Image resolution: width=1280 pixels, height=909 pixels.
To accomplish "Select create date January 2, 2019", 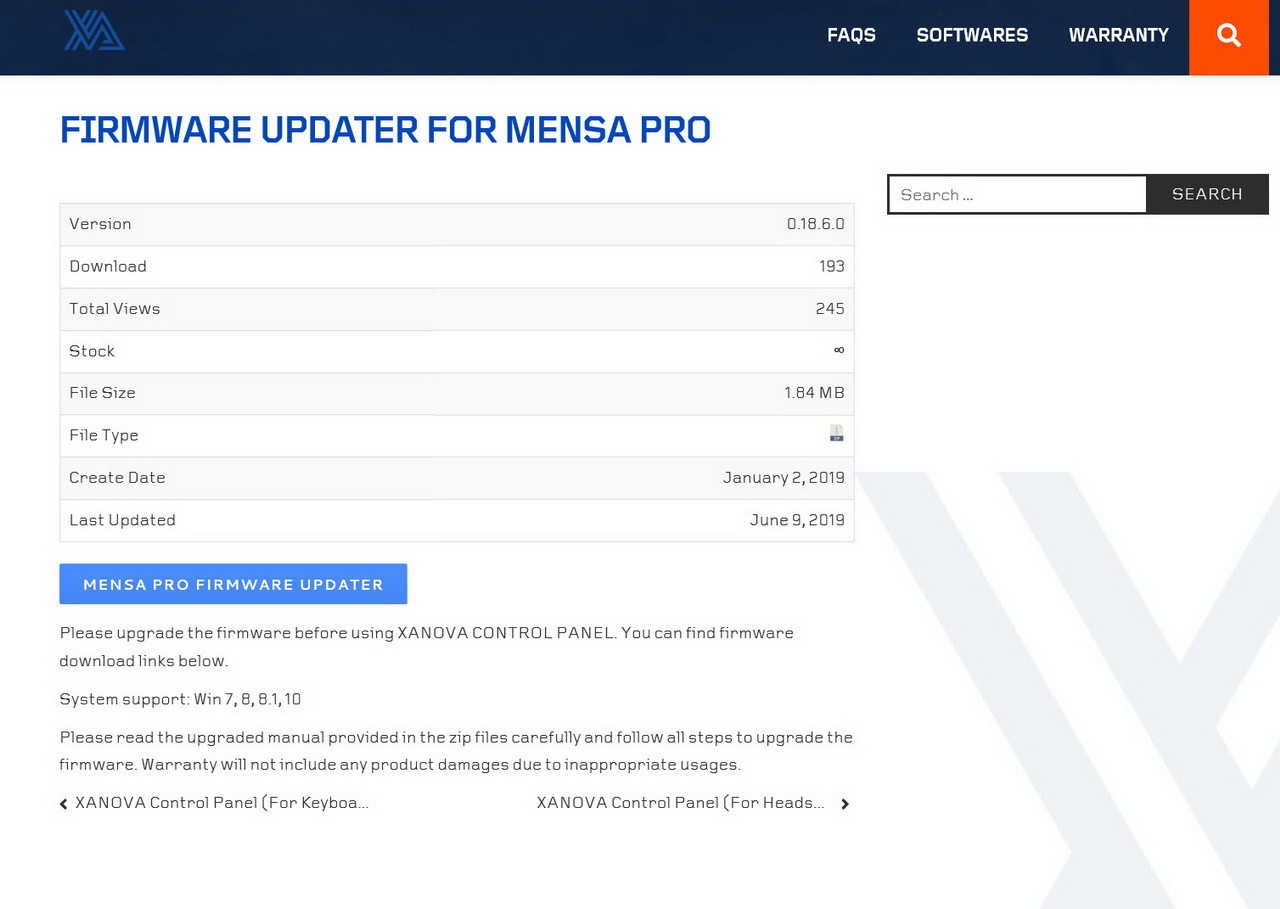I will point(784,478).
